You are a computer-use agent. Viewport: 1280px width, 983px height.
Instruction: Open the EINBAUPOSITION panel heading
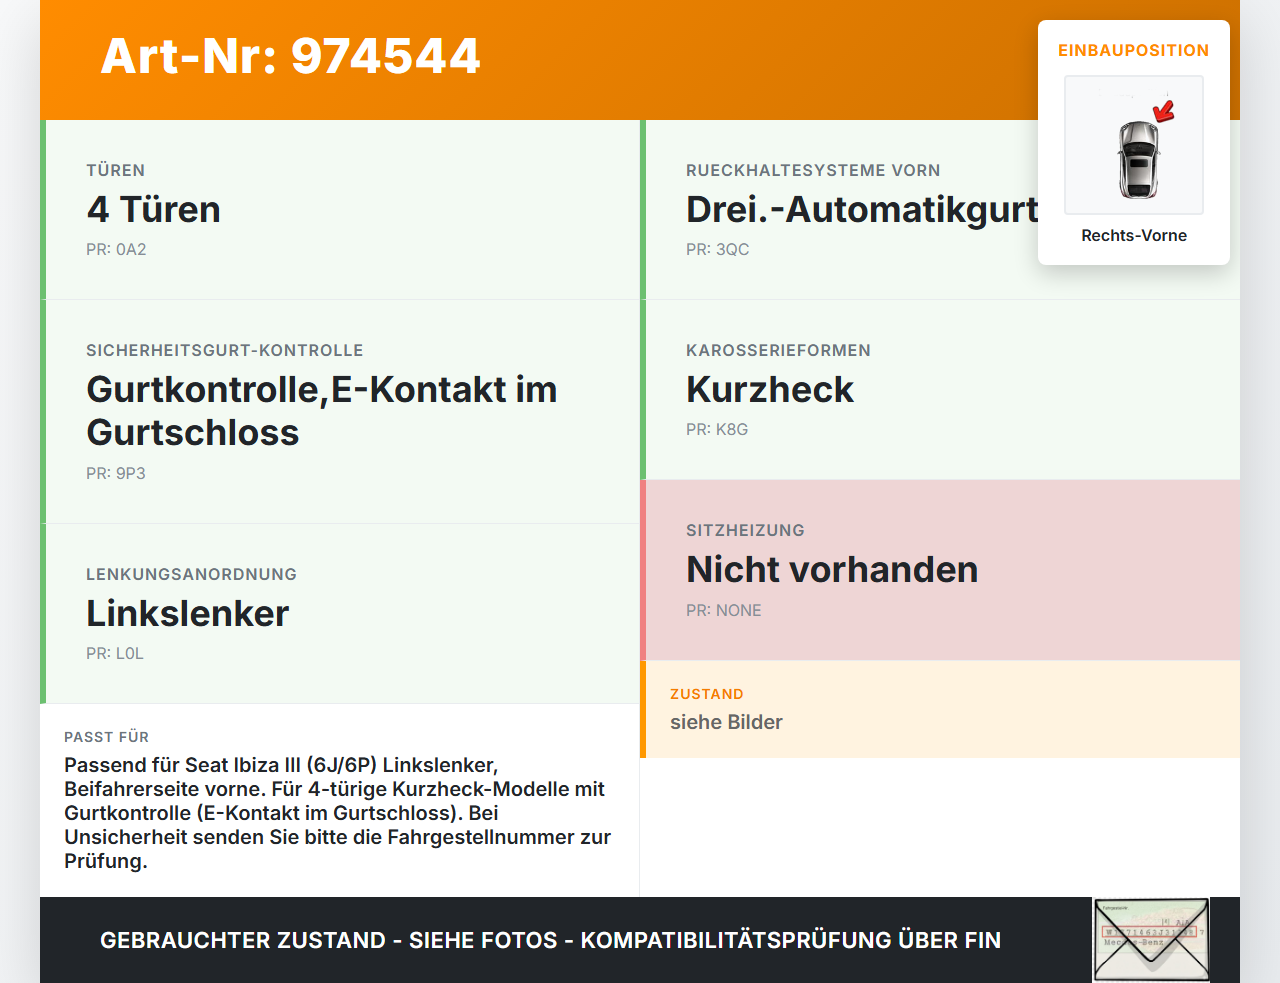(1133, 50)
